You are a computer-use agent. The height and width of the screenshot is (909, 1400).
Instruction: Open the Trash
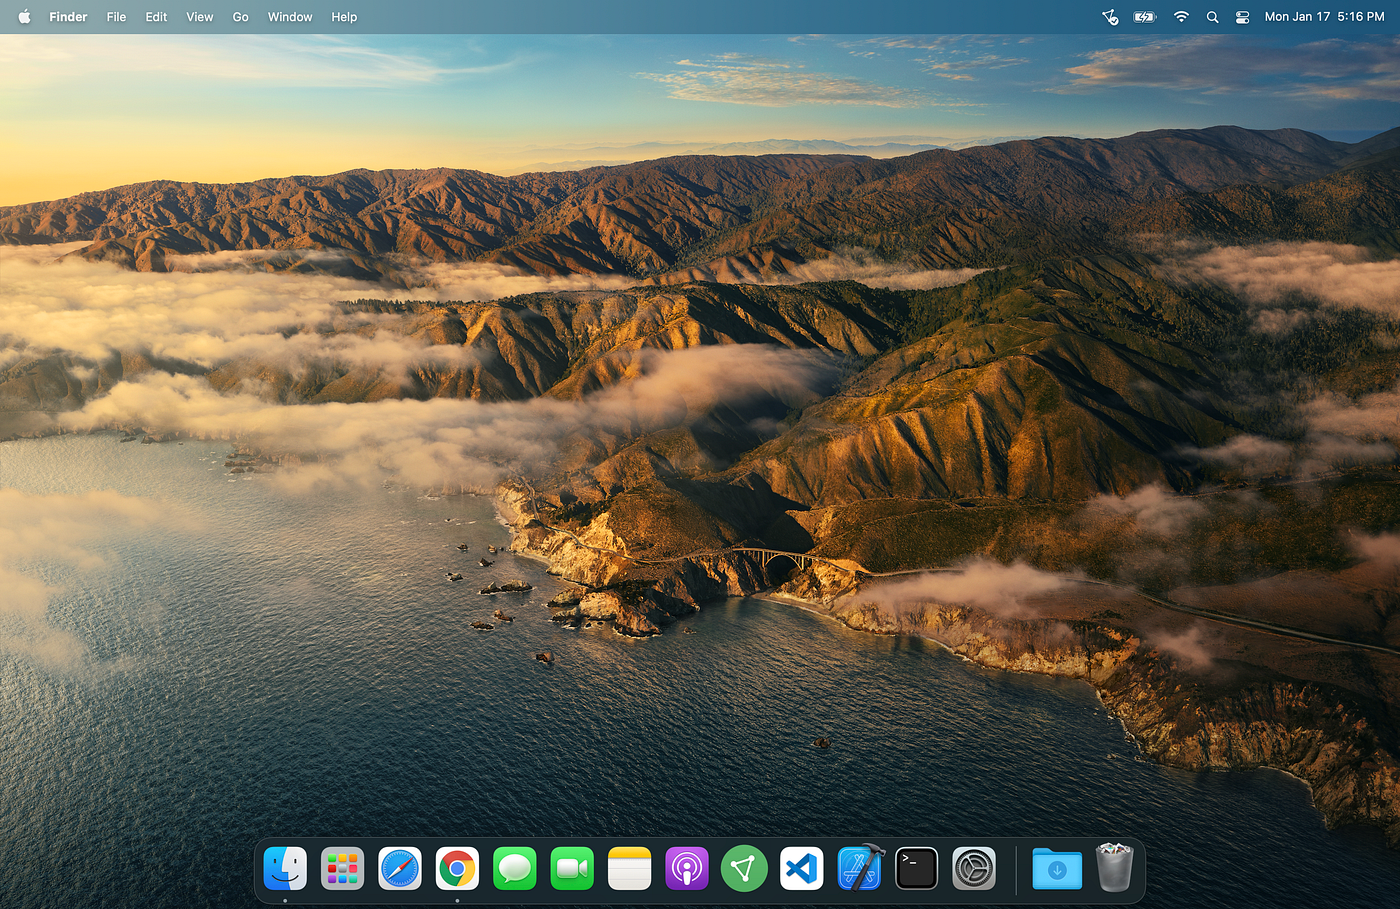pyautogui.click(x=1114, y=867)
